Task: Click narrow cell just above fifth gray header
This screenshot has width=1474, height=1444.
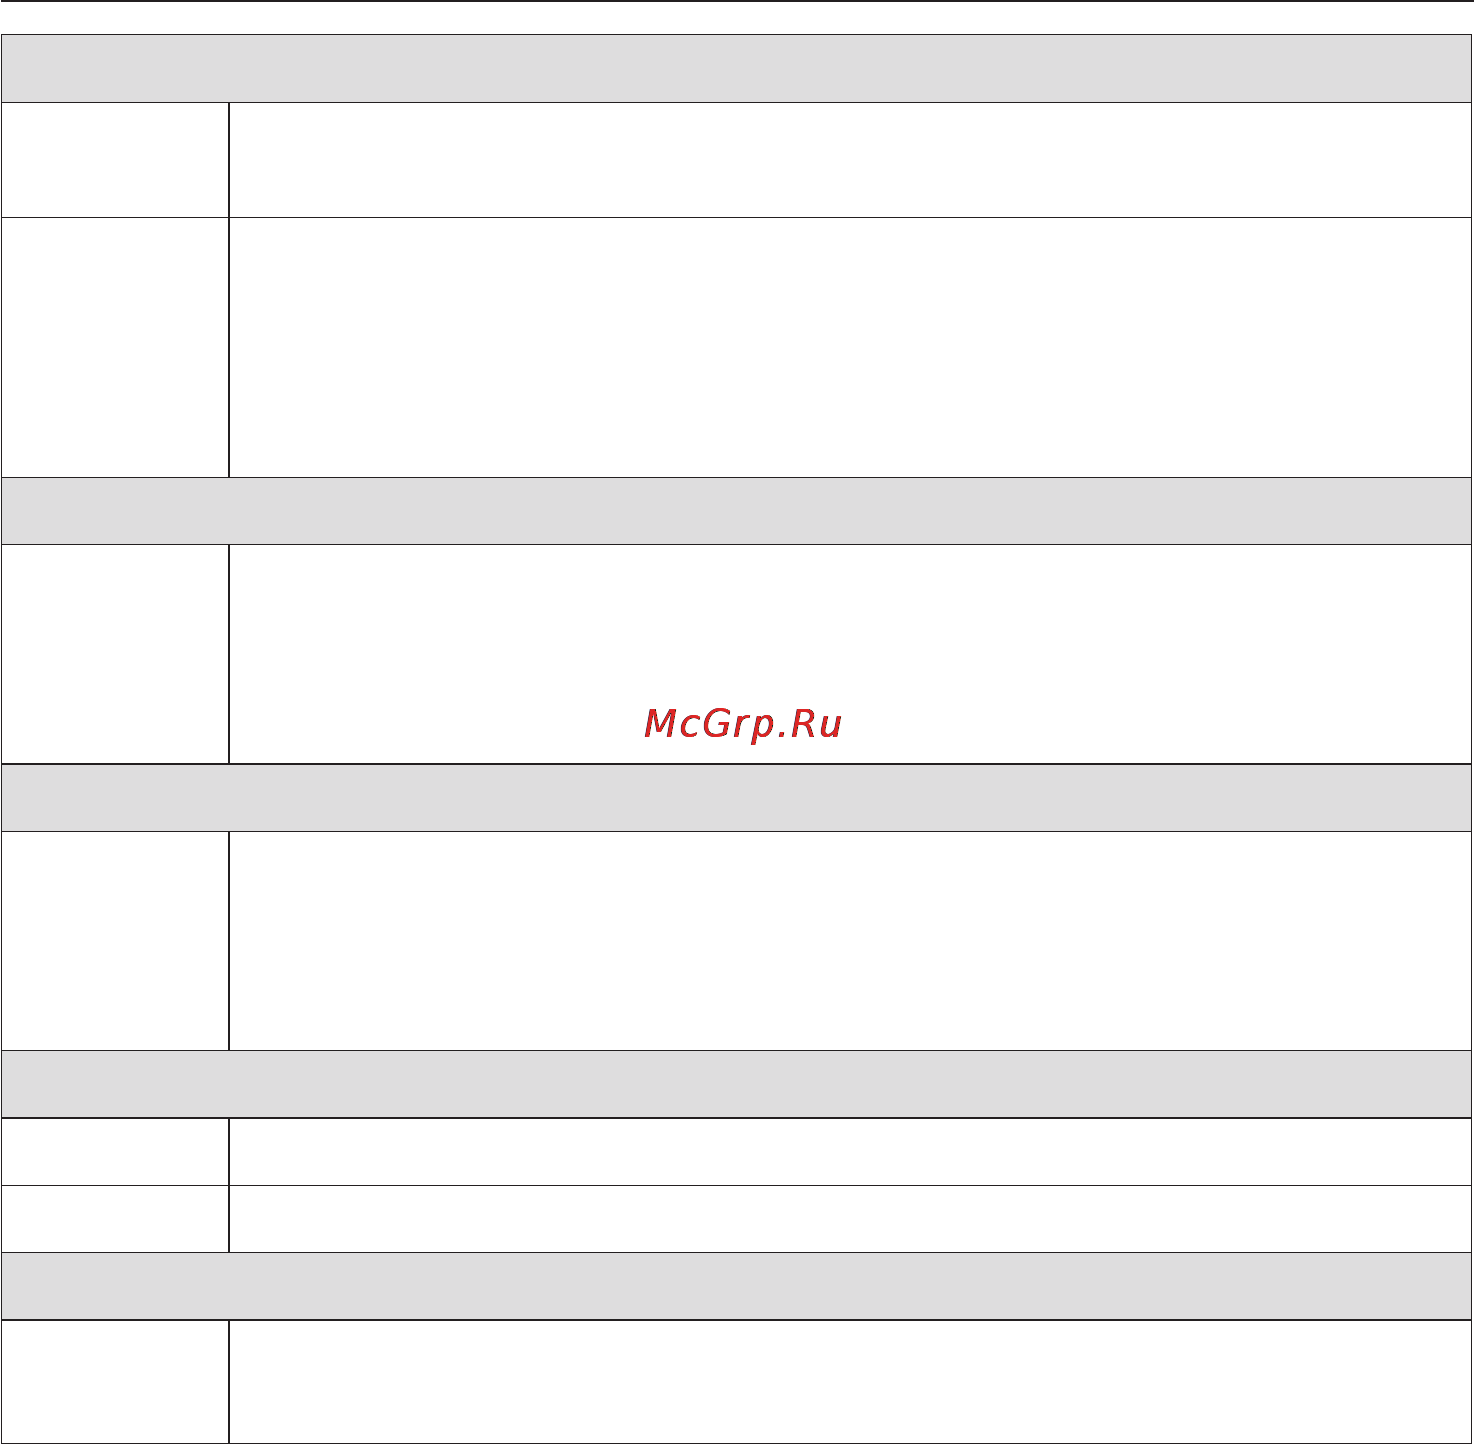Action: tap(115, 1219)
